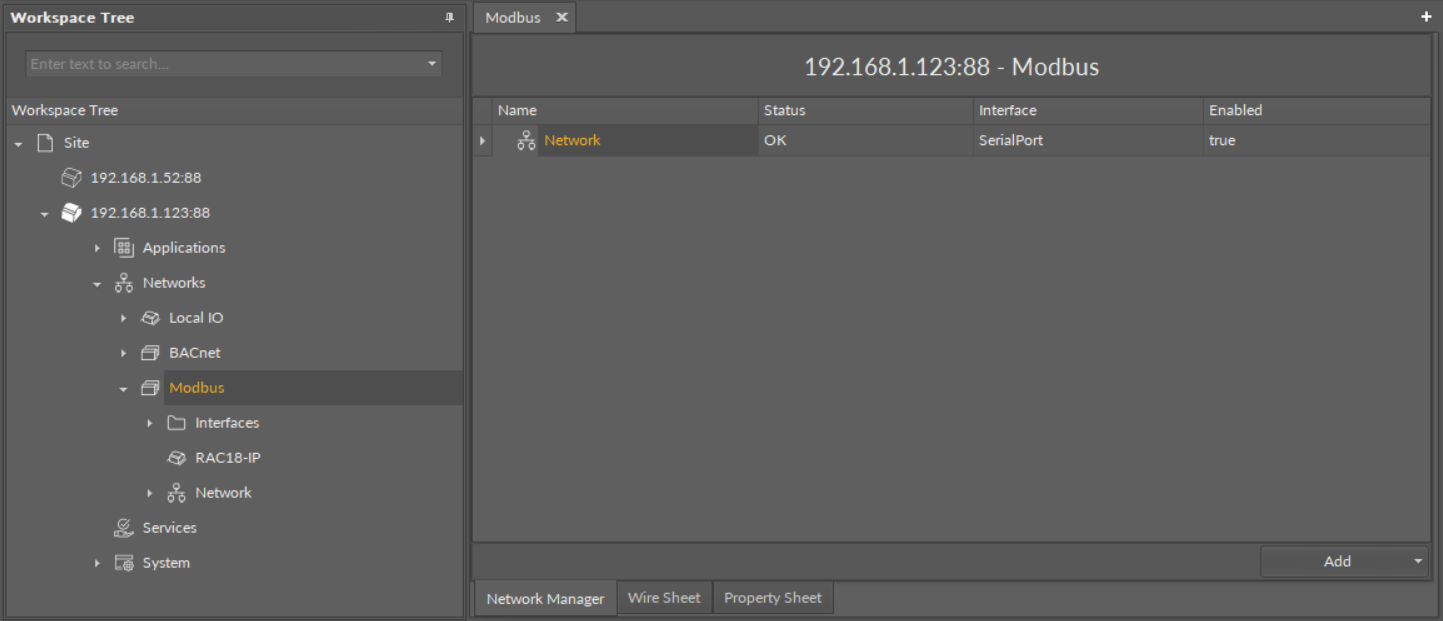This screenshot has height=621, width=1443.
Task: Click the Networks icon in workspace tree
Action: point(124,283)
